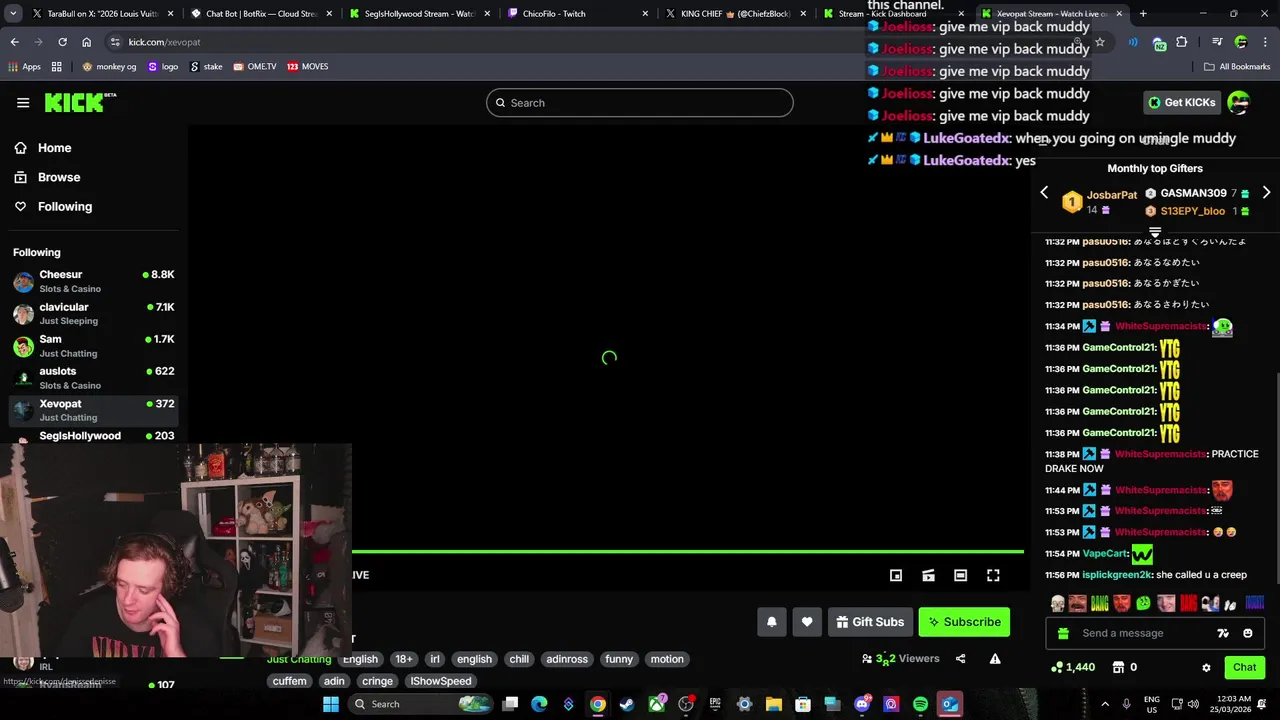Share the stream via the share icon

click(x=960, y=659)
